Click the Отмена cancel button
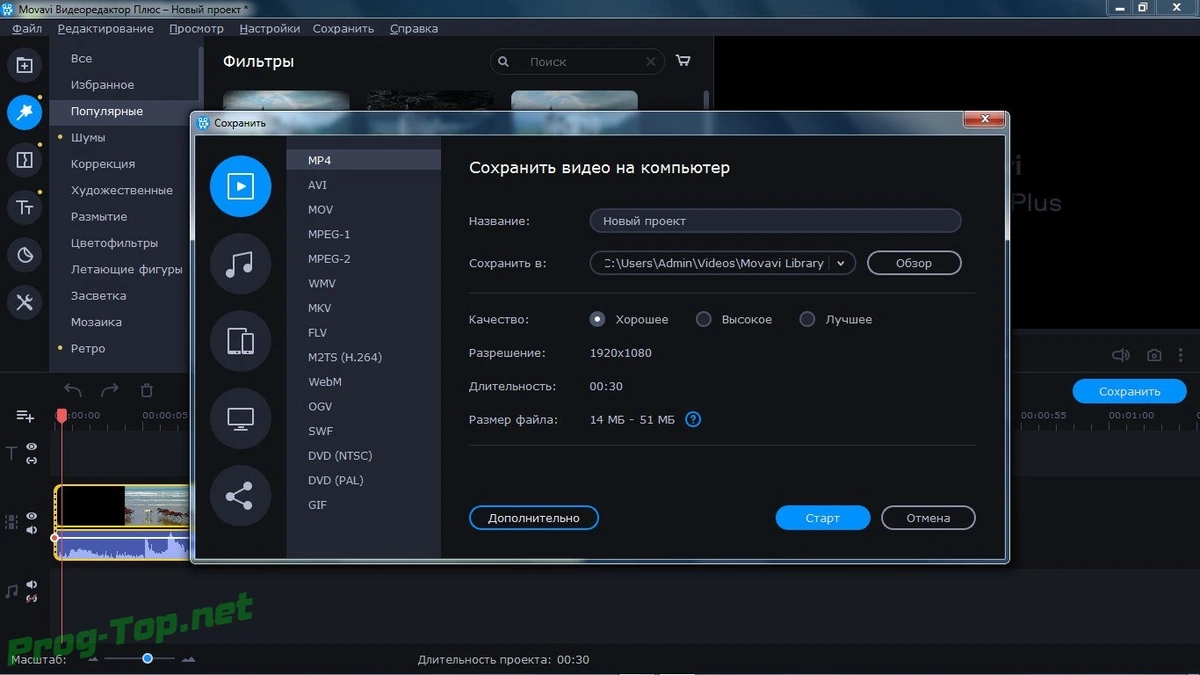Screen dimensions: 1200x675 pos(928,518)
